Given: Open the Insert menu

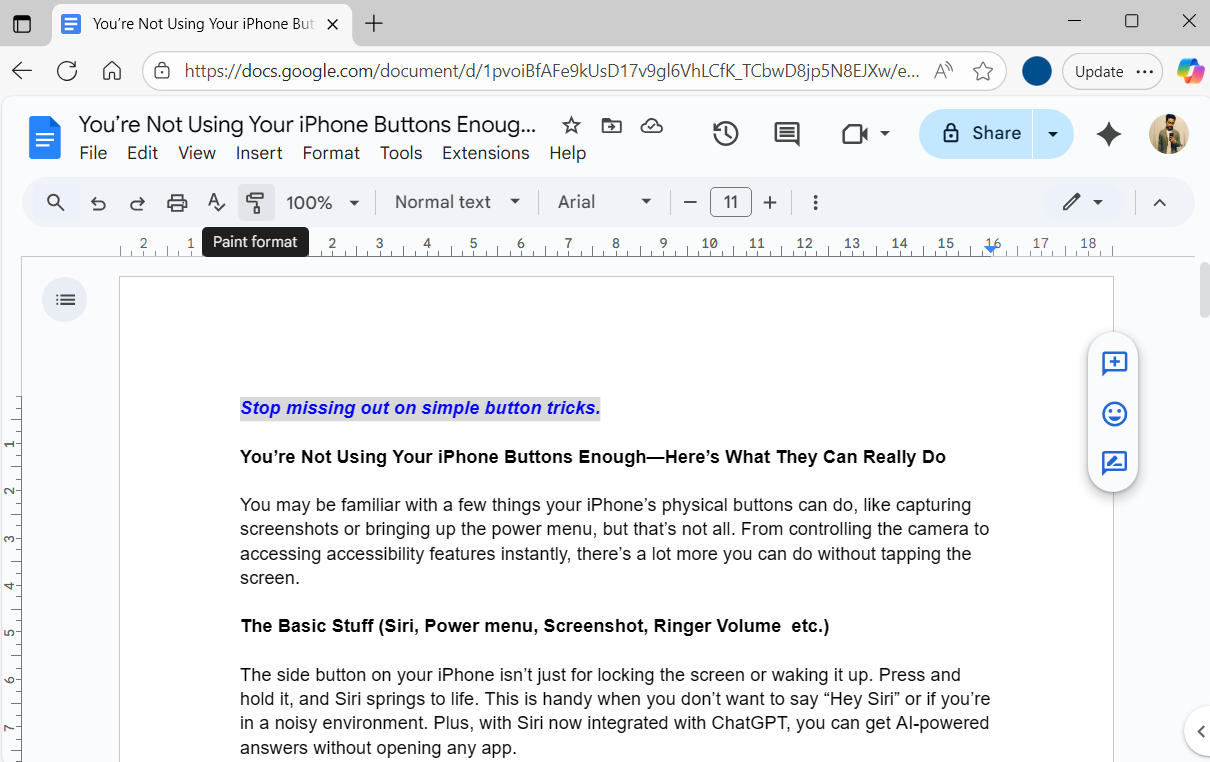Looking at the screenshot, I should point(259,153).
